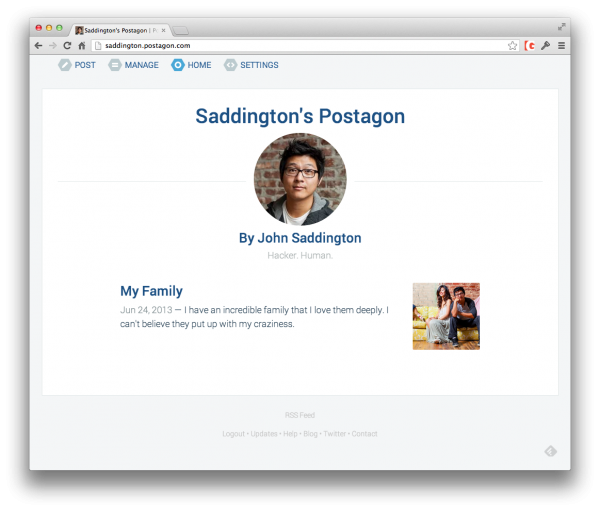Click the browser forward arrow
The image size is (600, 511).
pos(53,46)
